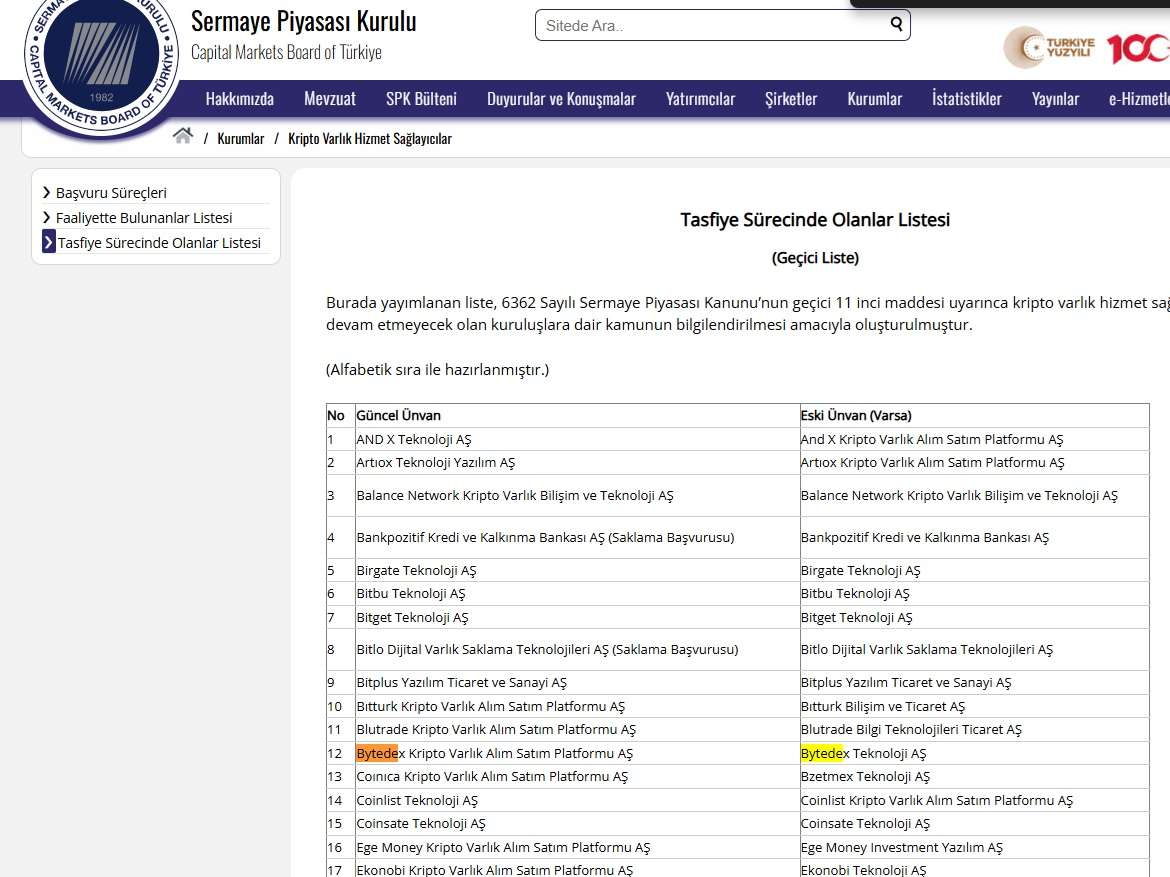Open the Yatırımcılar menu
This screenshot has width=1170, height=877.
(x=700, y=99)
